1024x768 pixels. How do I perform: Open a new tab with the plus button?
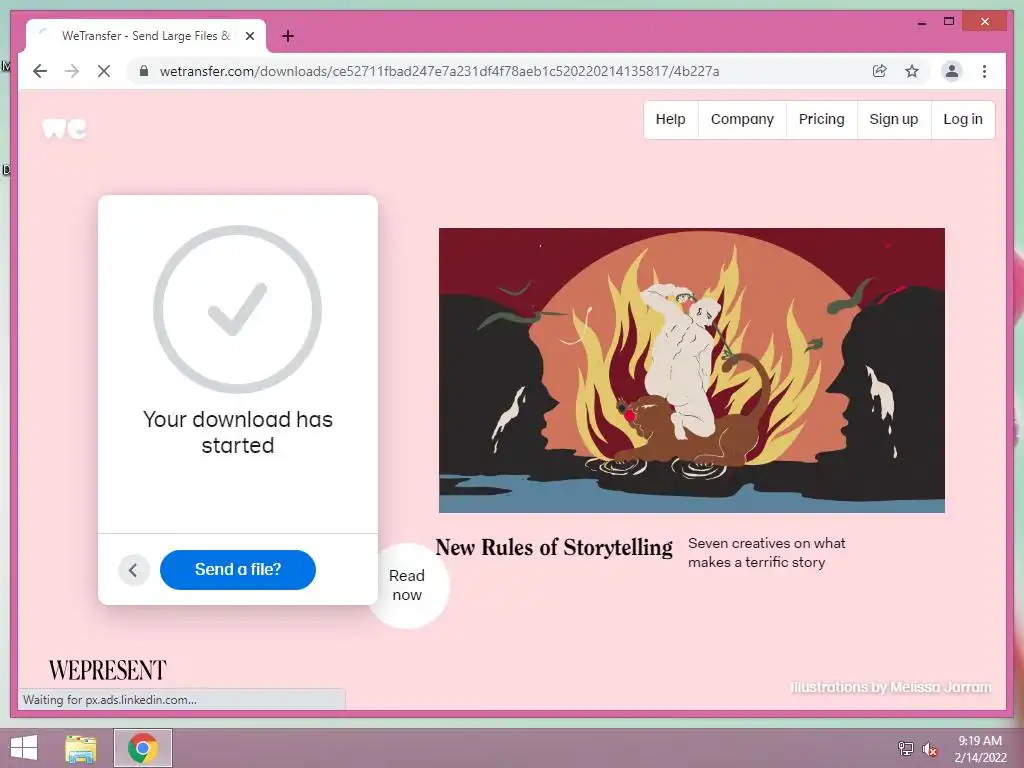coord(288,36)
